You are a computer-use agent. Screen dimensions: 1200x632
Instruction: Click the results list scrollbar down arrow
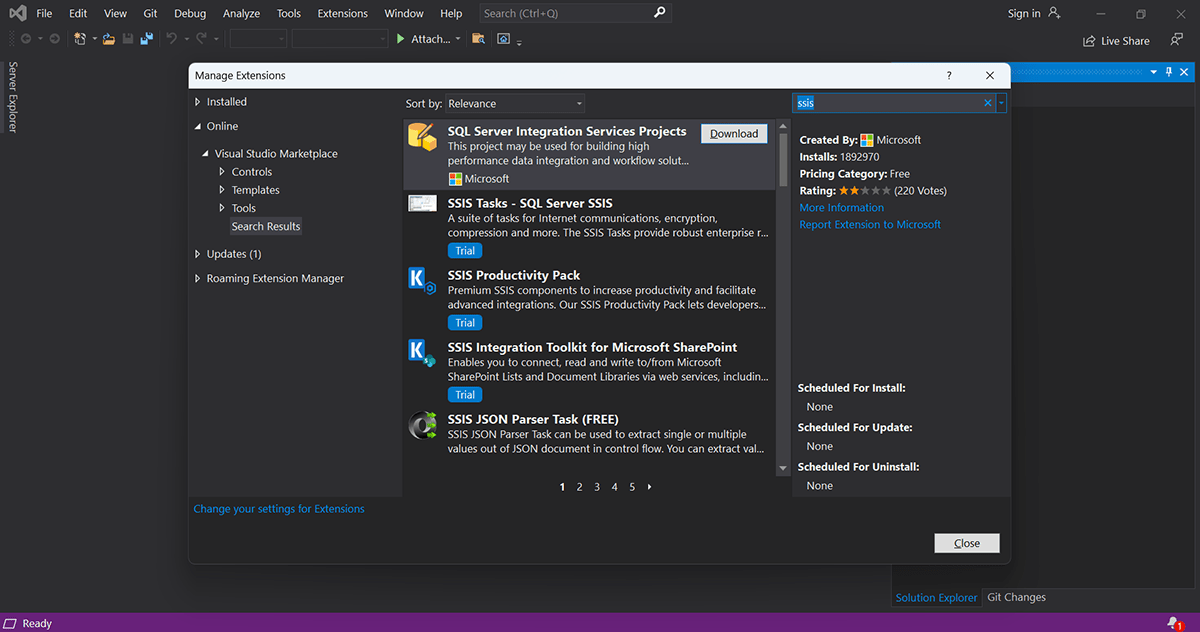(784, 467)
